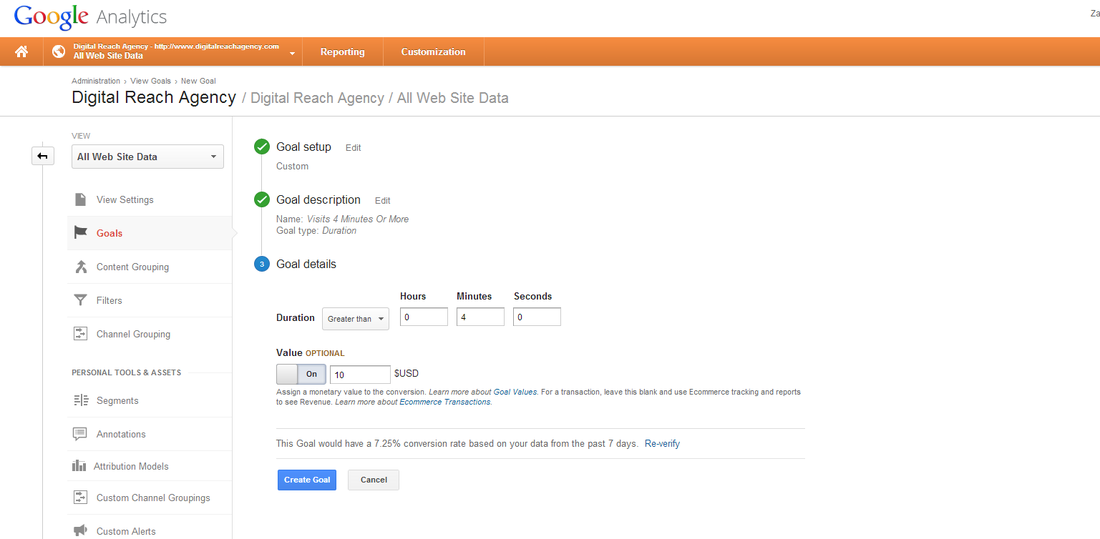Click the Goal setup heading

pyautogui.click(x=304, y=147)
